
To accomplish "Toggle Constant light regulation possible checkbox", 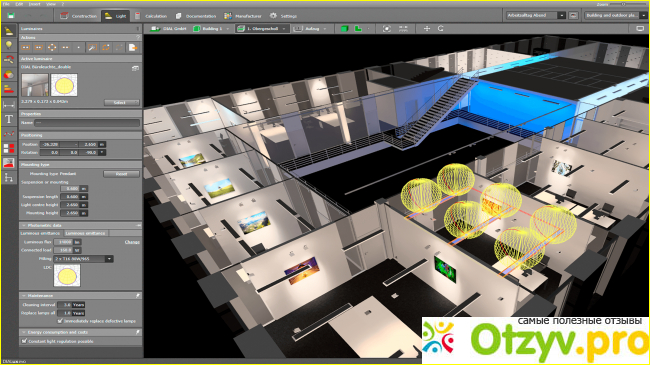I will click(24, 341).
